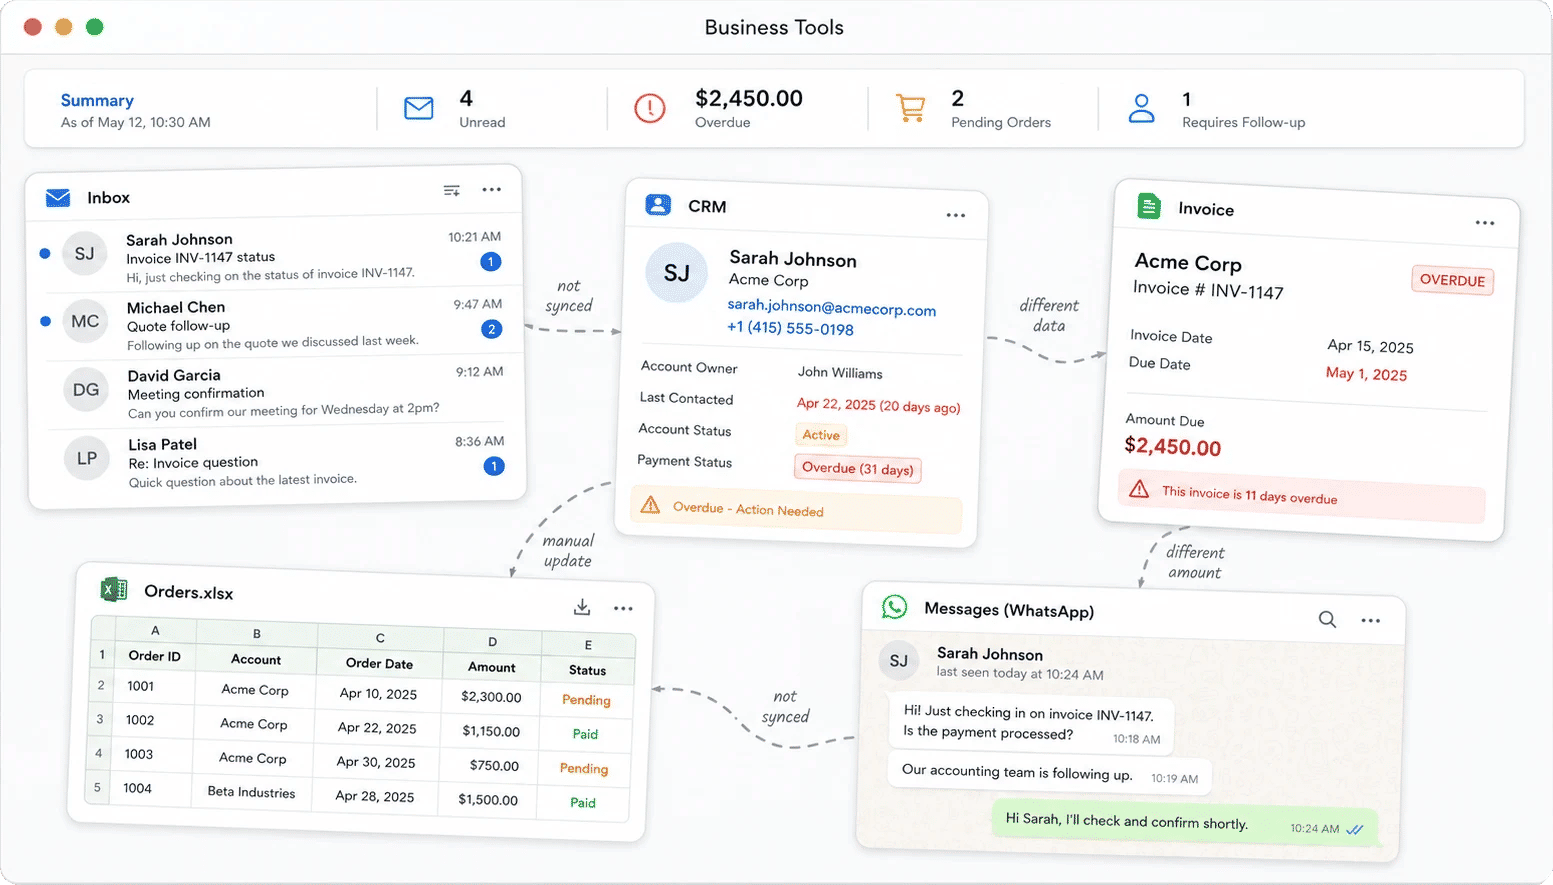Open Sarah Johnson's email address link

[832, 307]
